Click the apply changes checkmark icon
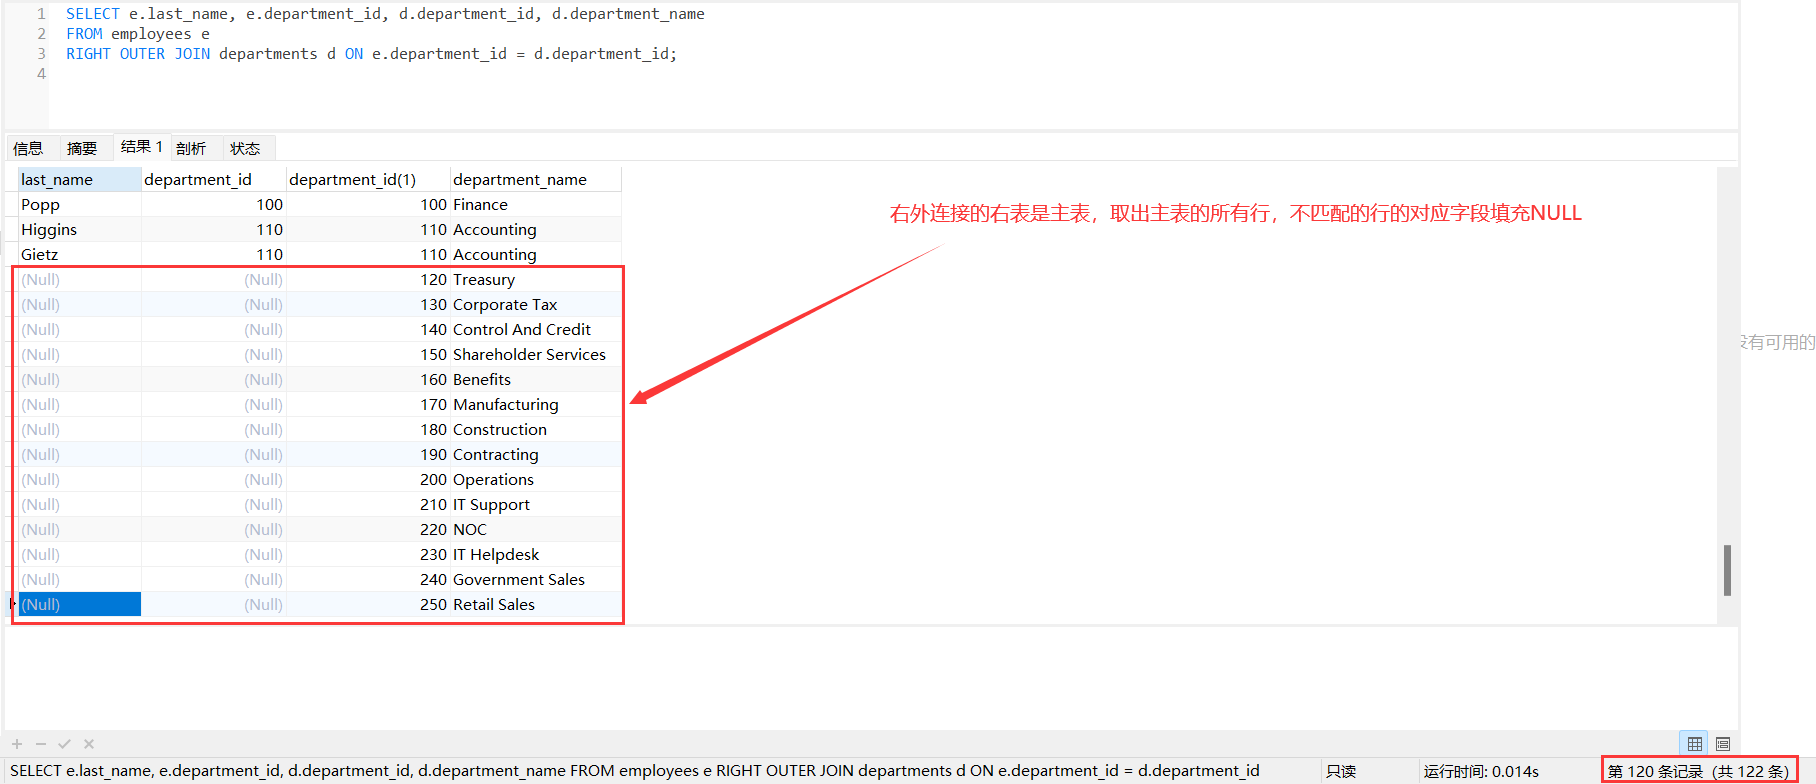The height and width of the screenshot is (784, 1816). click(65, 744)
